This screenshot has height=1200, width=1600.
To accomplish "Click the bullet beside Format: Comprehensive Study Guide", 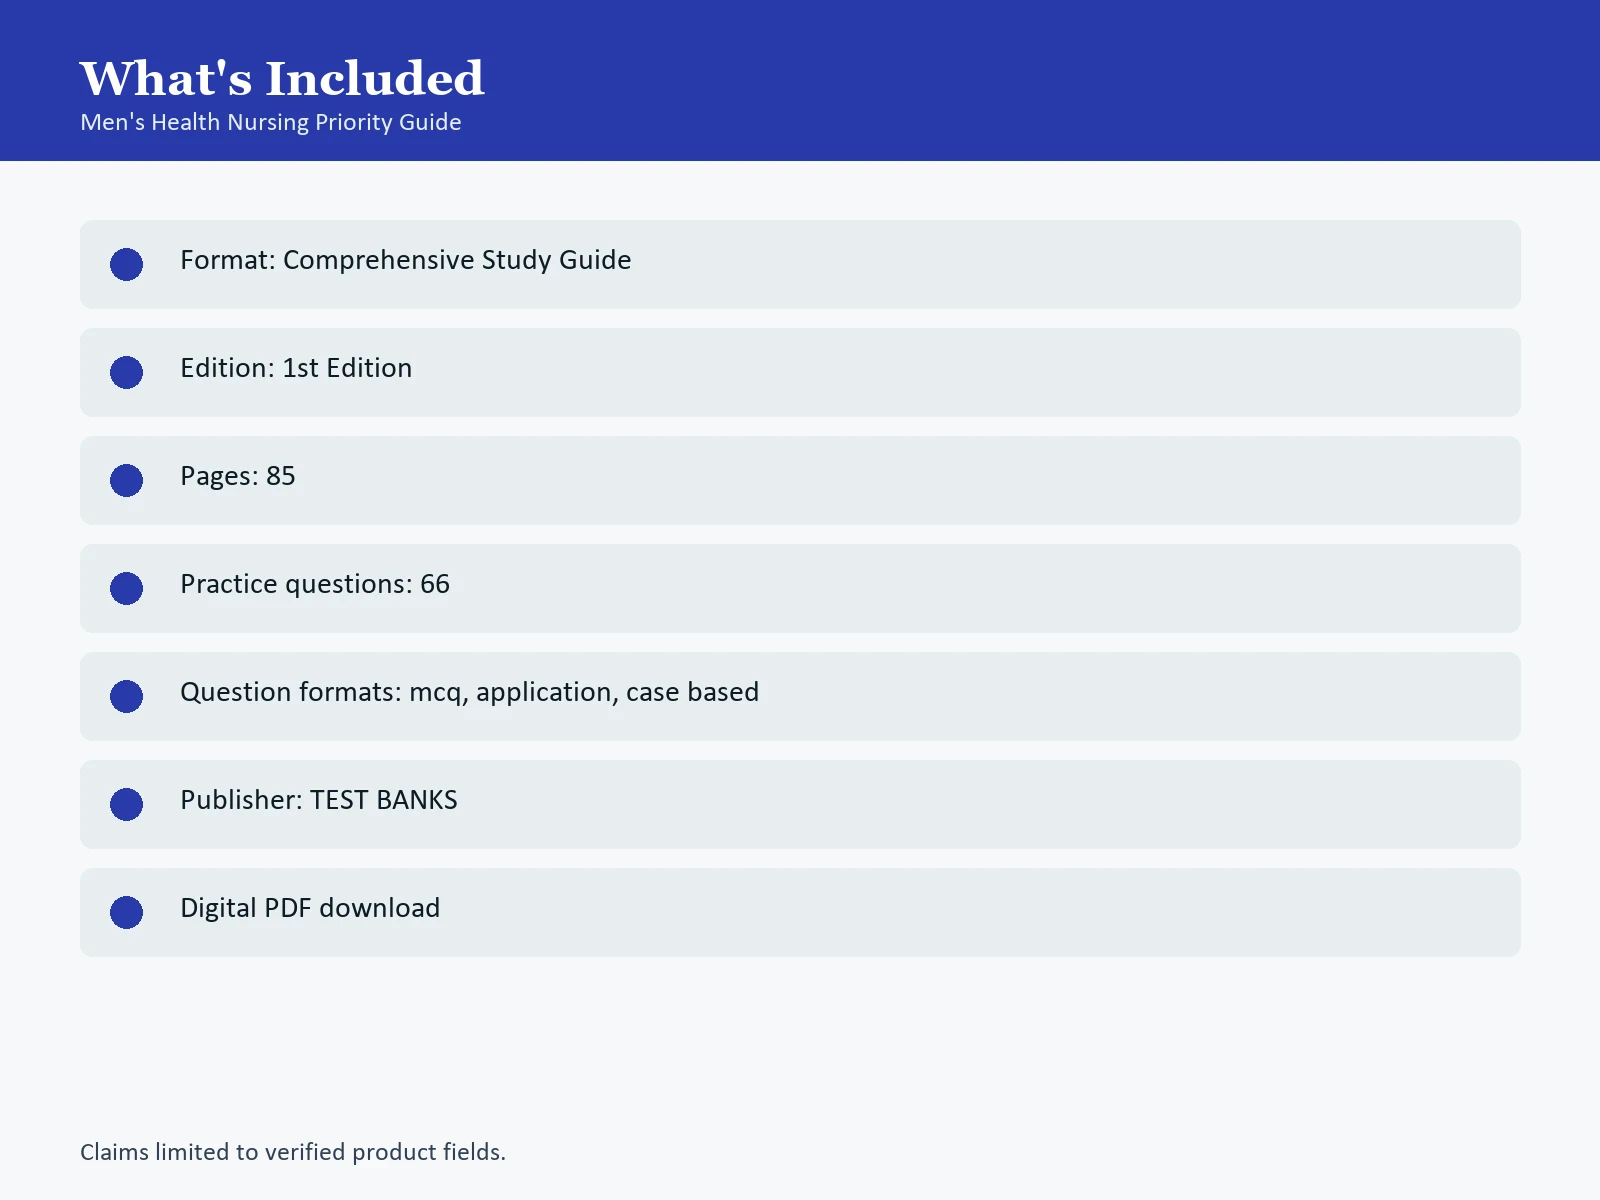I will [126, 264].
